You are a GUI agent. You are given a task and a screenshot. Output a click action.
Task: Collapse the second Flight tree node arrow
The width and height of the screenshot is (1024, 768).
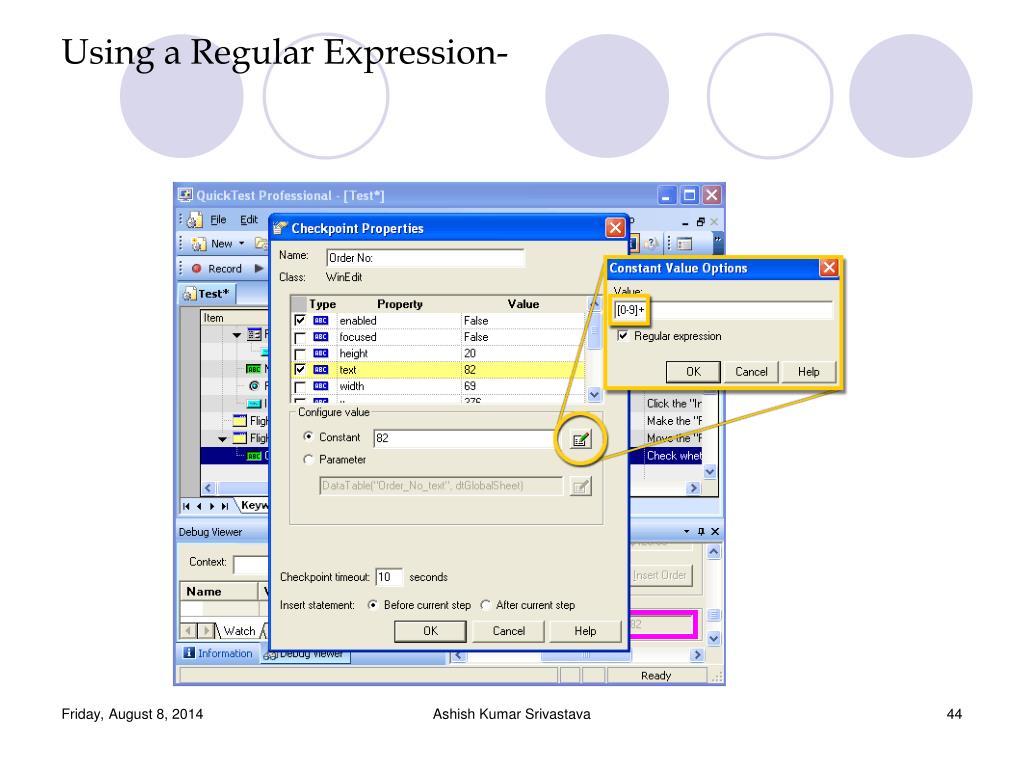[223, 439]
